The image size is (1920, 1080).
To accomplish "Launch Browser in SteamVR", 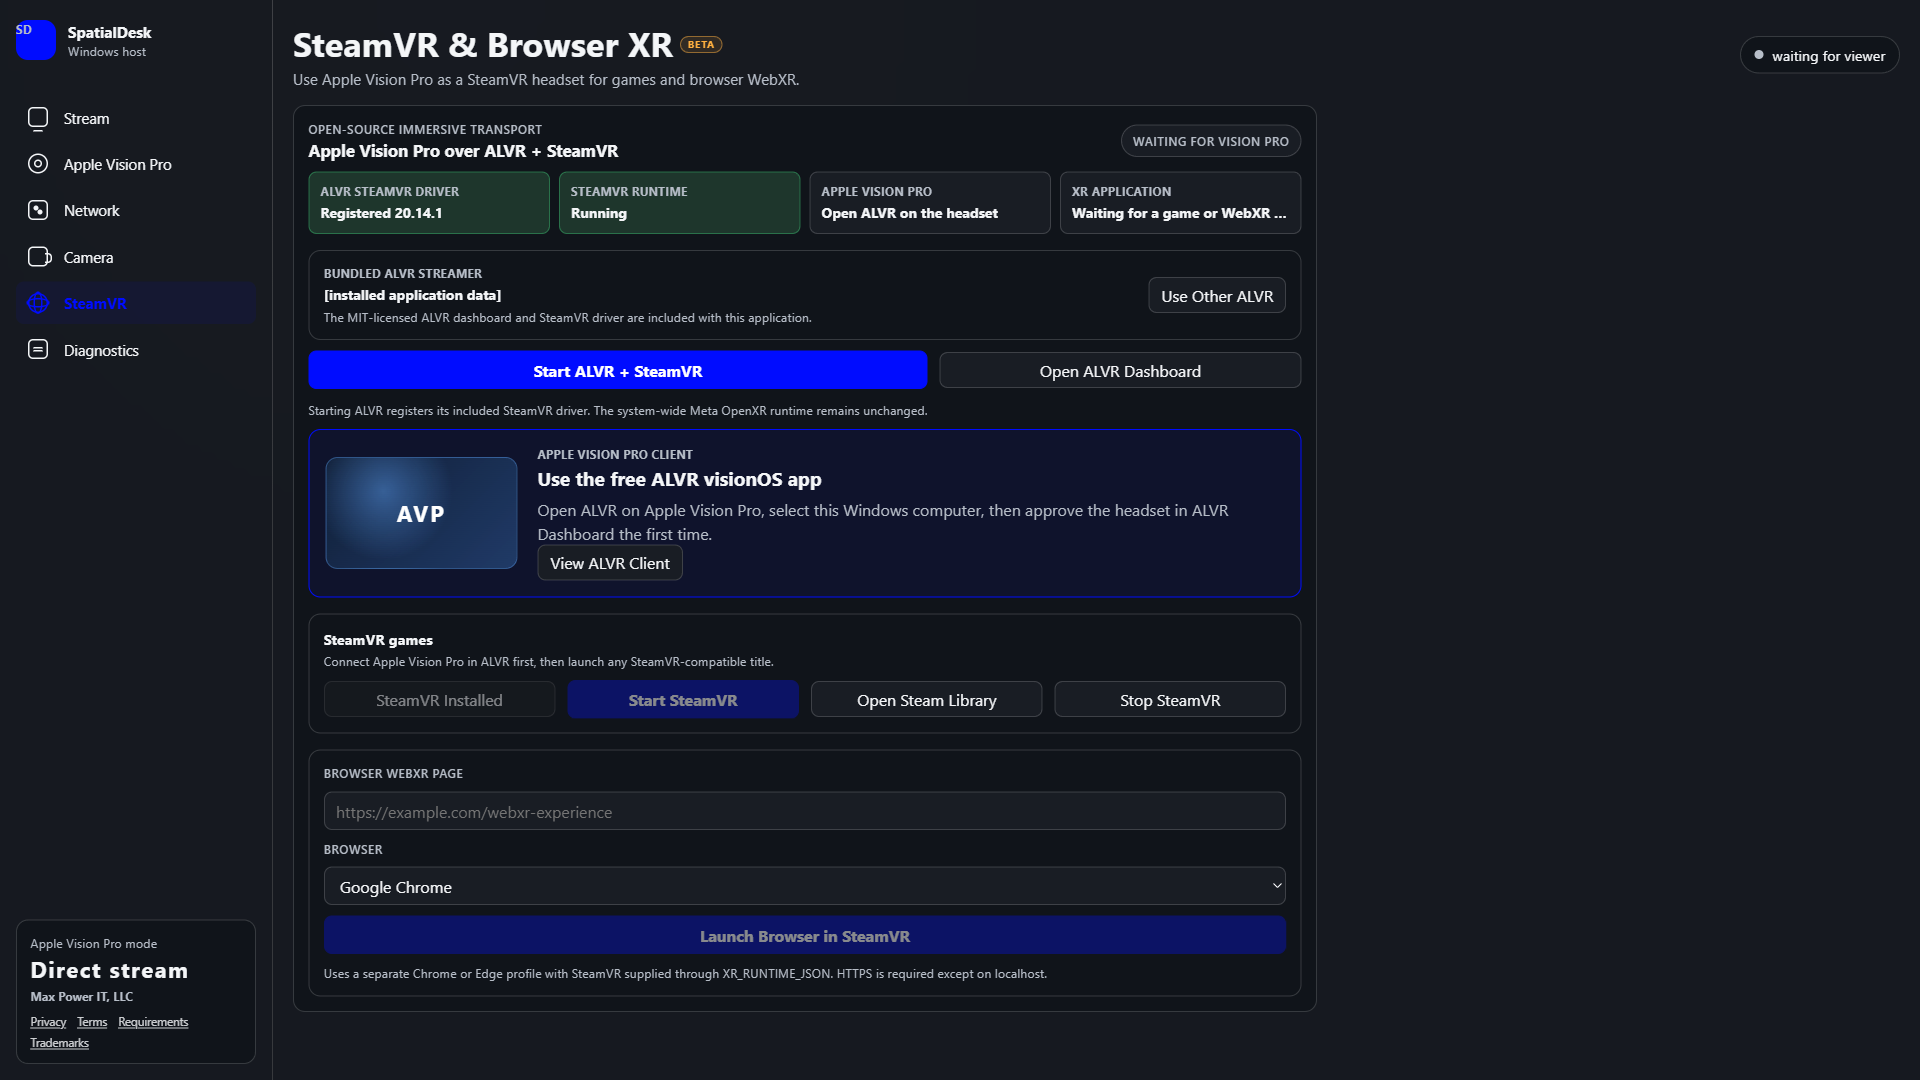I will [x=805, y=936].
